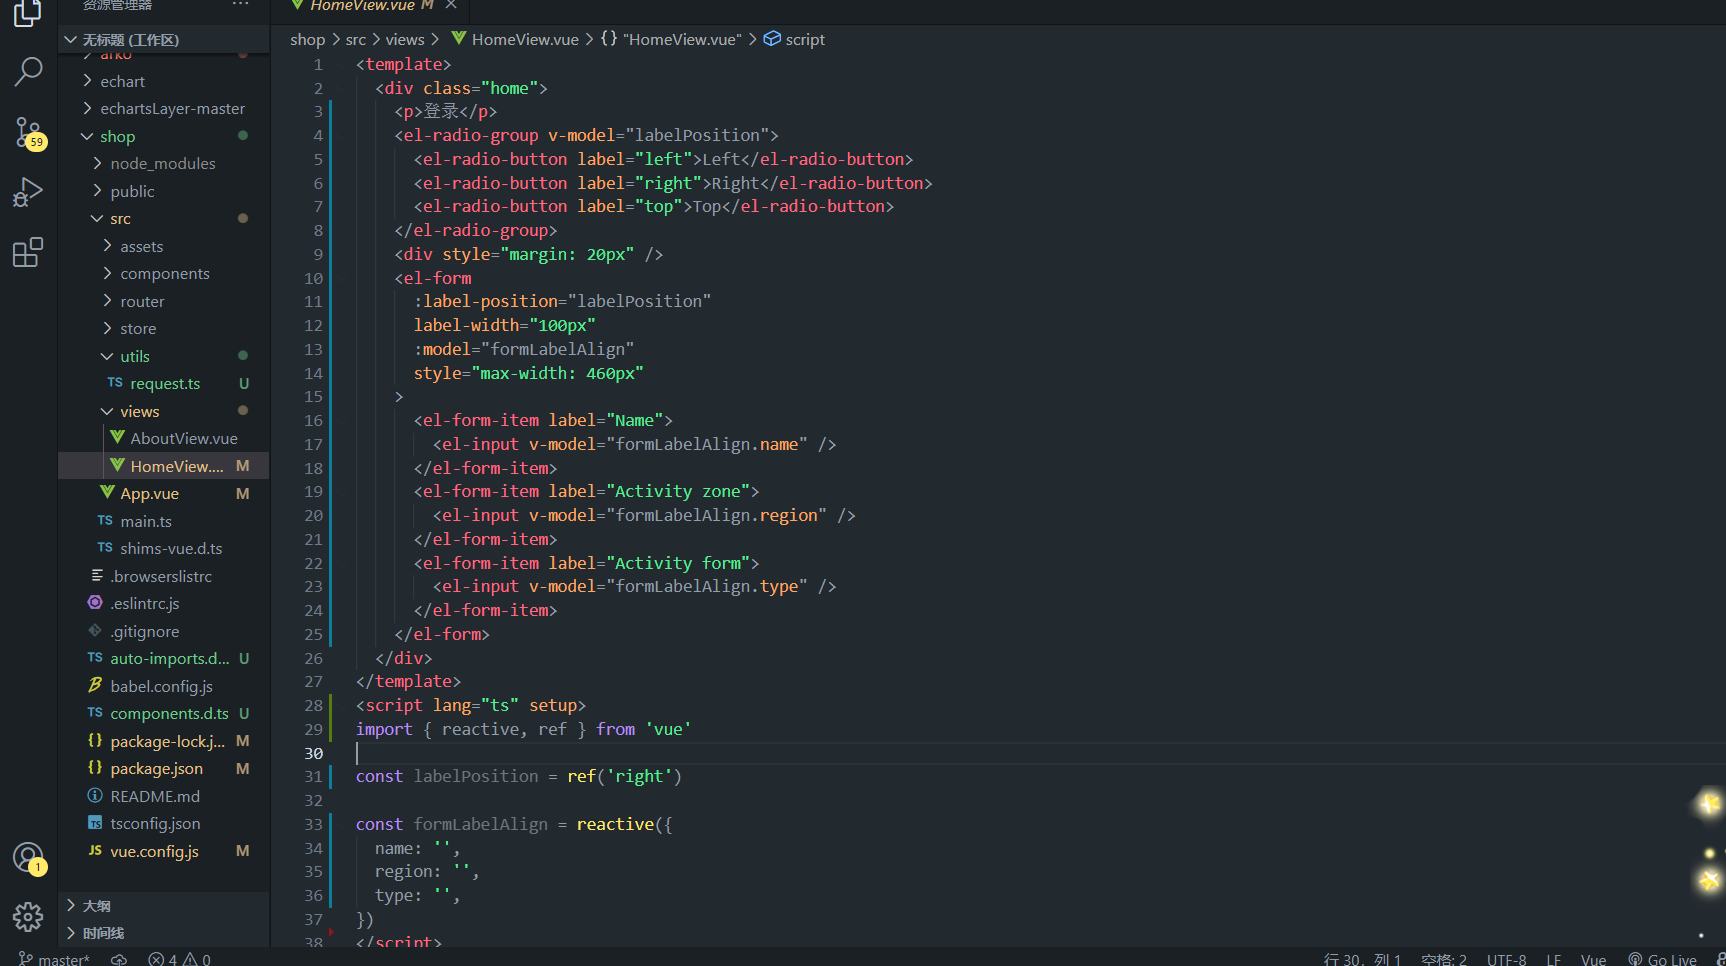This screenshot has width=1726, height=966.
Task: Open components.d.ts file
Action: 165,713
